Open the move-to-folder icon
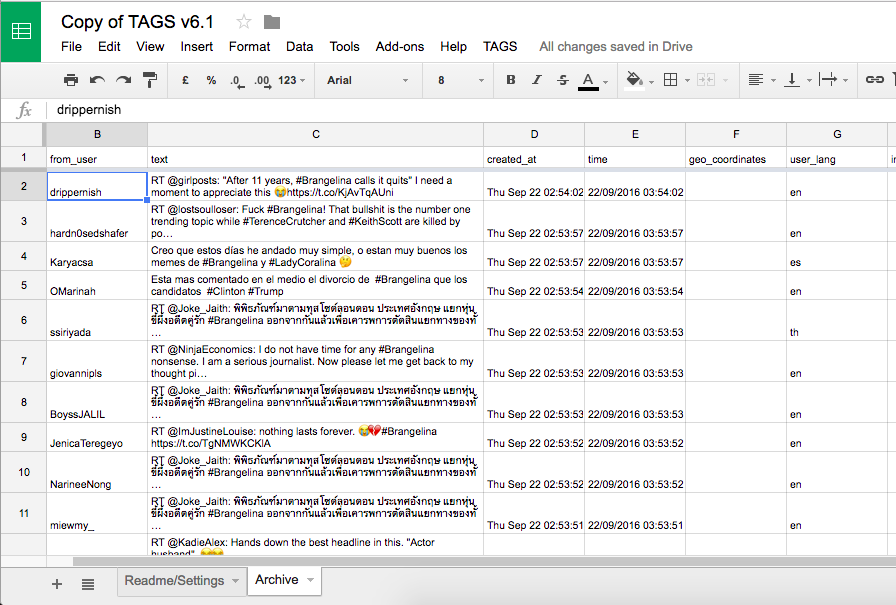 272,22
